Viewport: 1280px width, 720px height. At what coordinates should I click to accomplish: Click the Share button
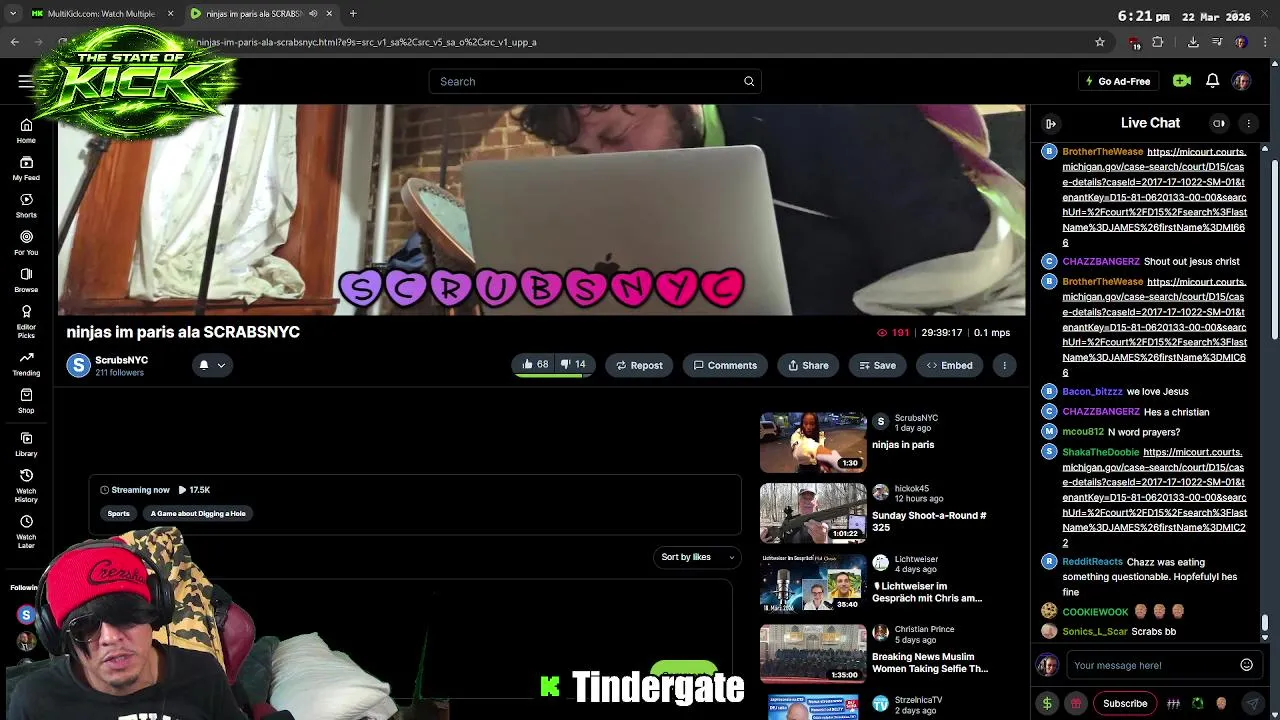(808, 365)
